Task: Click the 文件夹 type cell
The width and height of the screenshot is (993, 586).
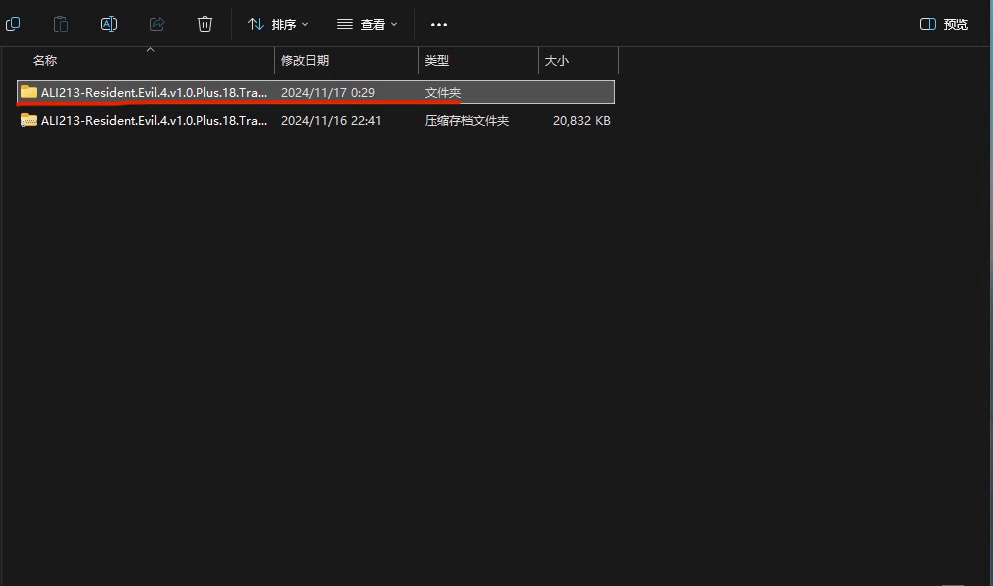Action: point(443,92)
